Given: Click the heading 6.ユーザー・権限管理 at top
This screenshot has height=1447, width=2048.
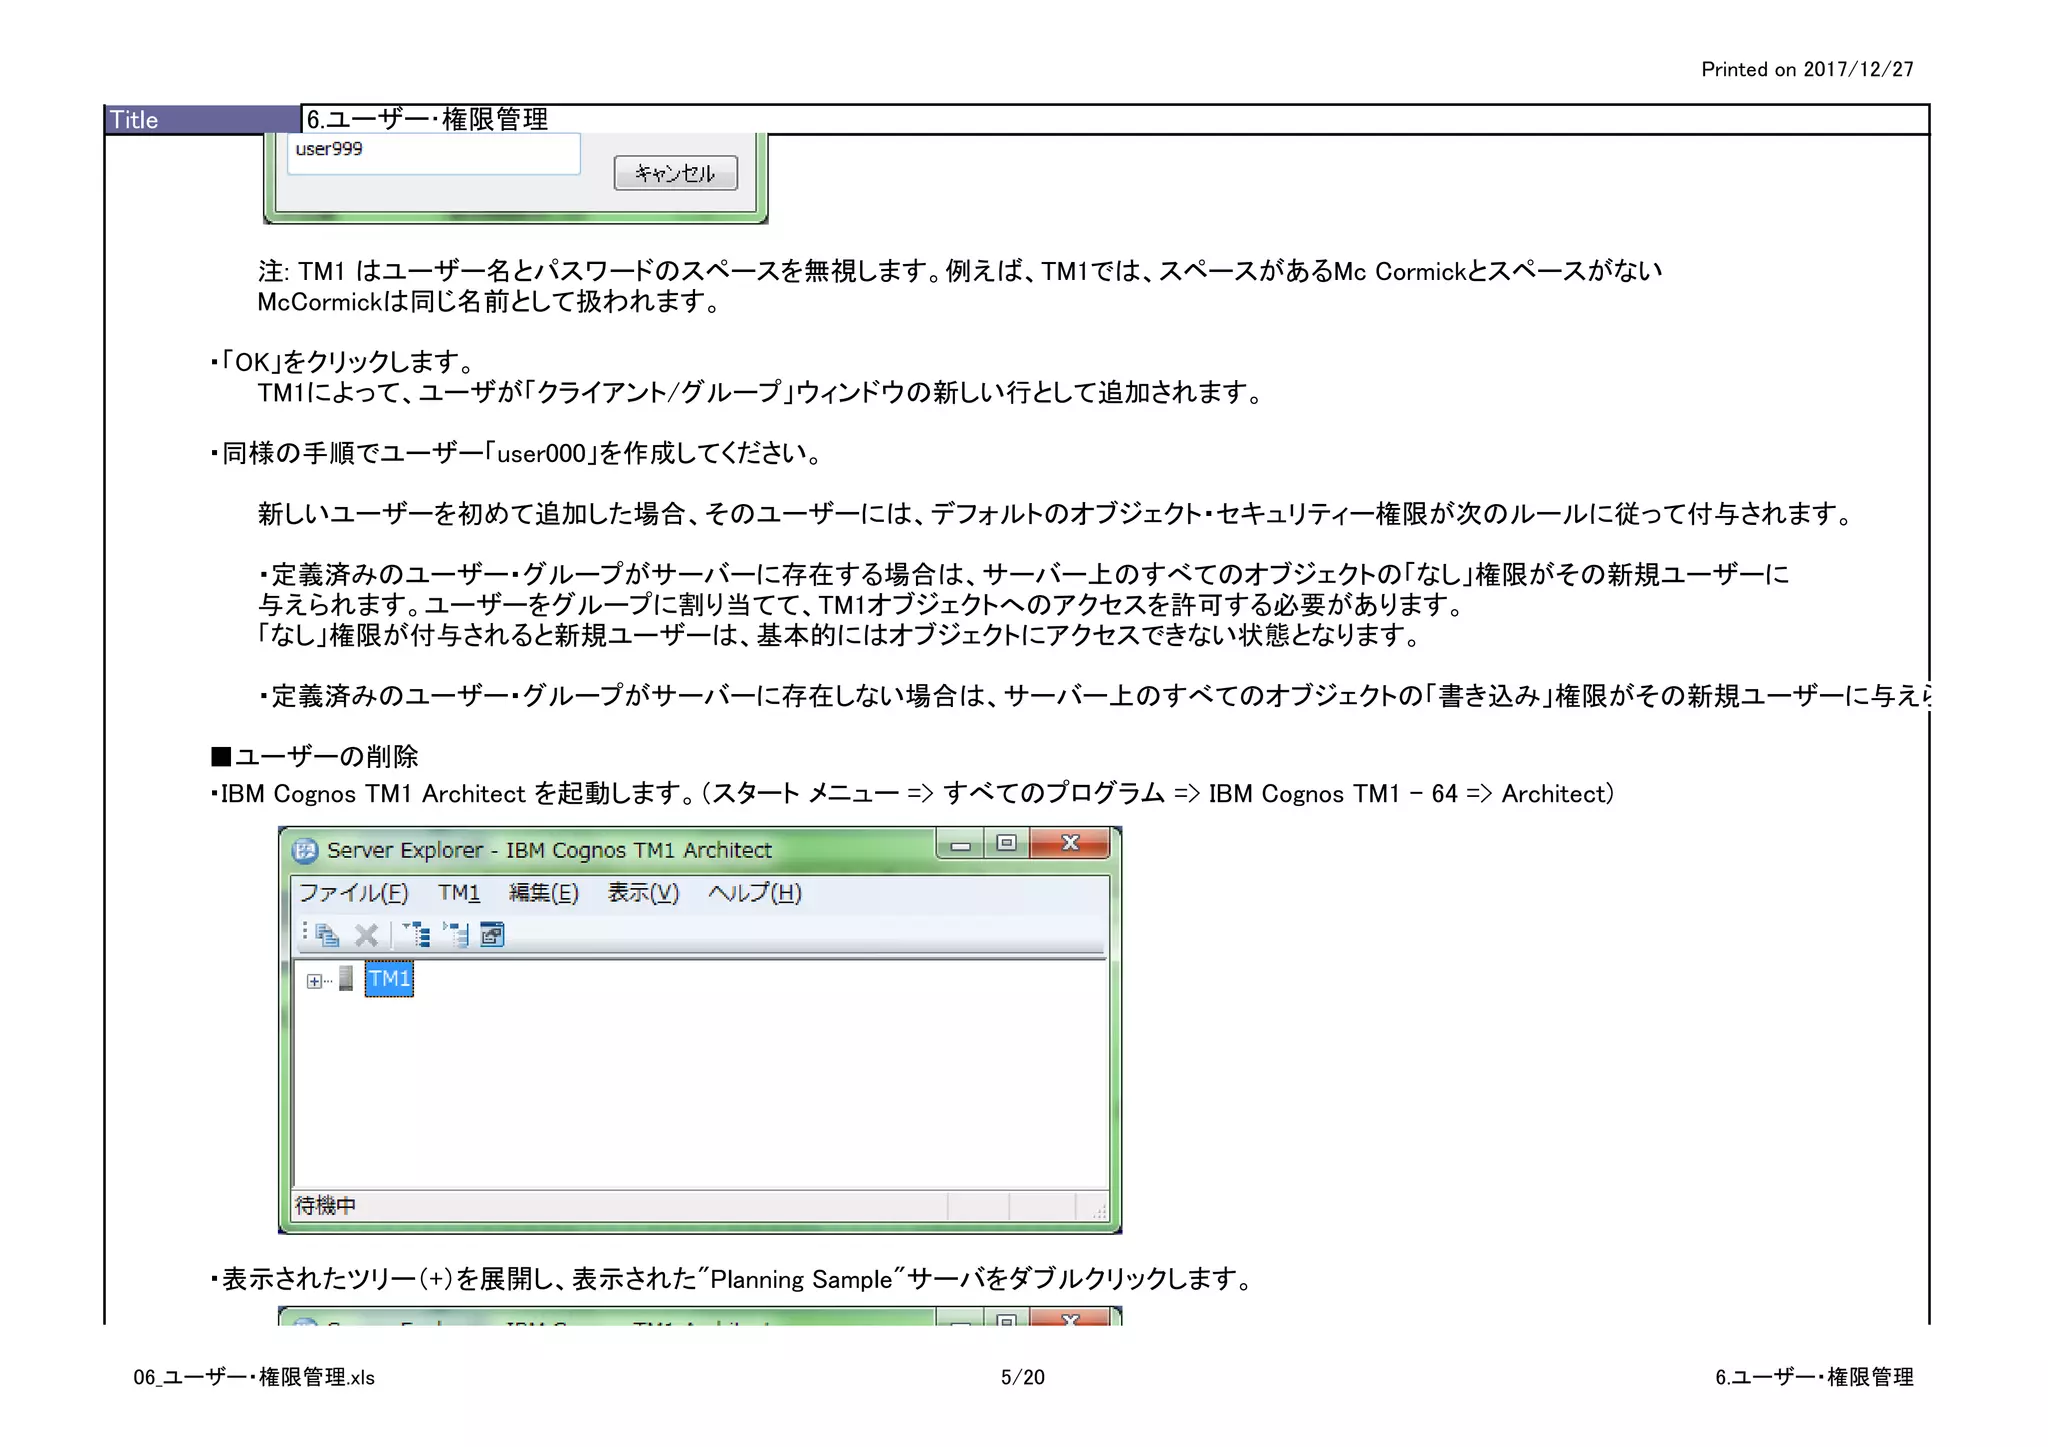Looking at the screenshot, I should tap(427, 120).
